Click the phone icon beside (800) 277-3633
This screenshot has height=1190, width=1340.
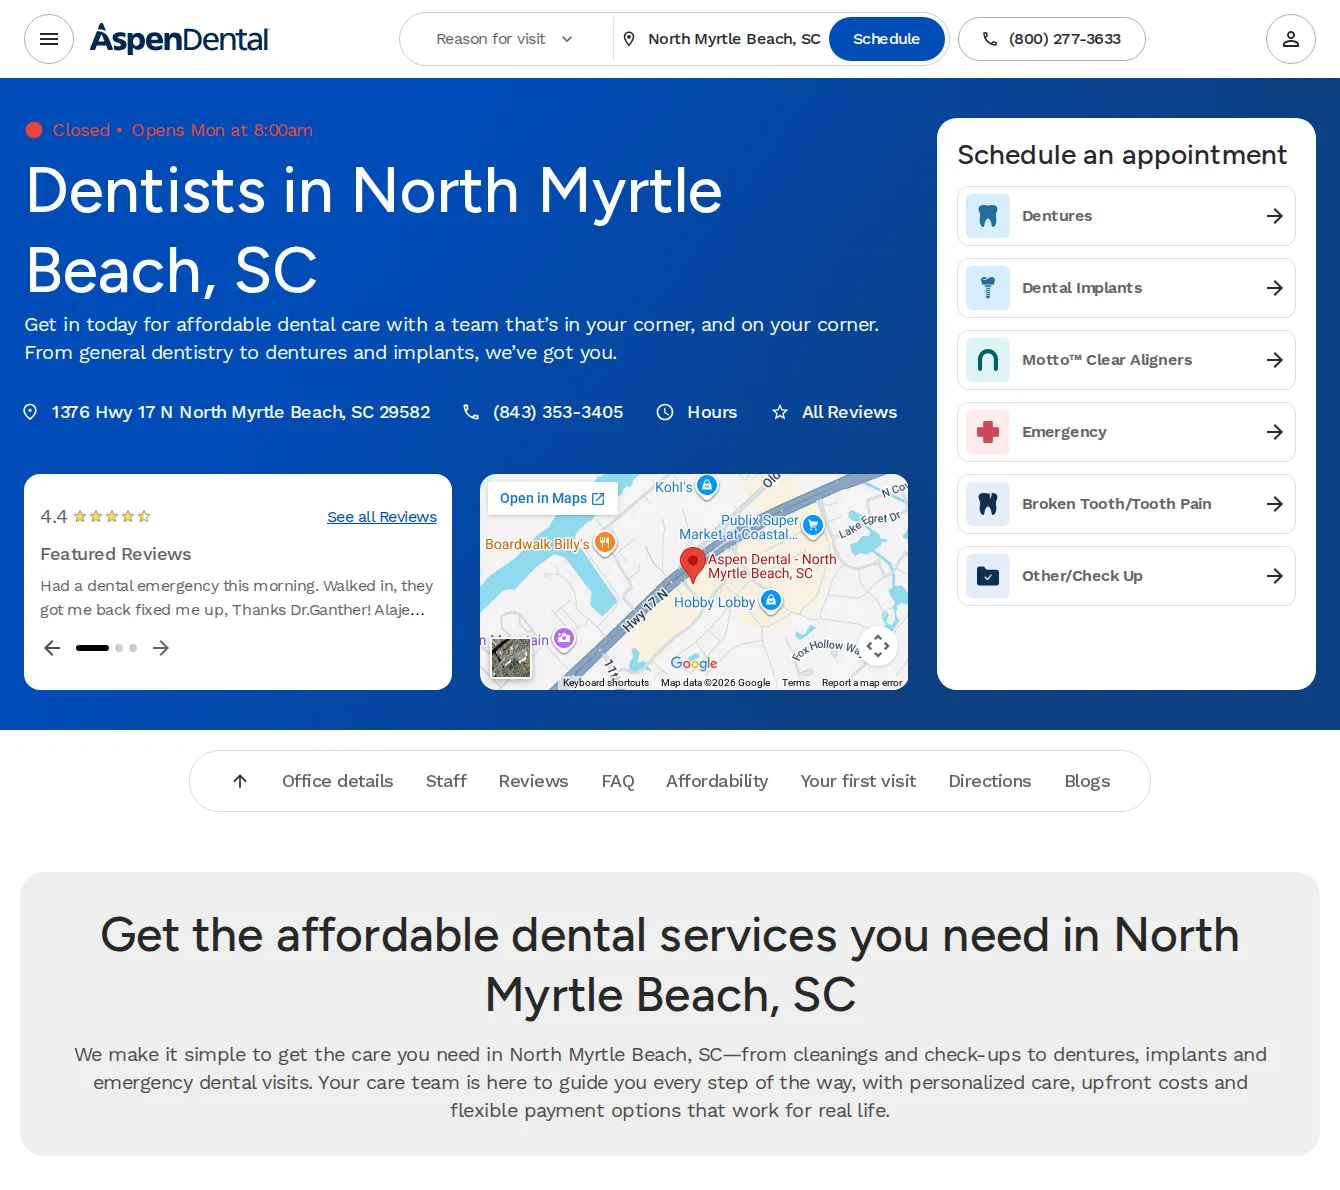[990, 39]
